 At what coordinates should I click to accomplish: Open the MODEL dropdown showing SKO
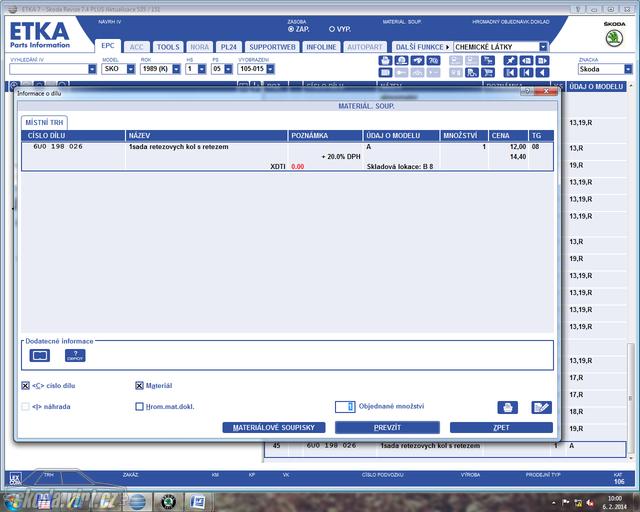131,69
